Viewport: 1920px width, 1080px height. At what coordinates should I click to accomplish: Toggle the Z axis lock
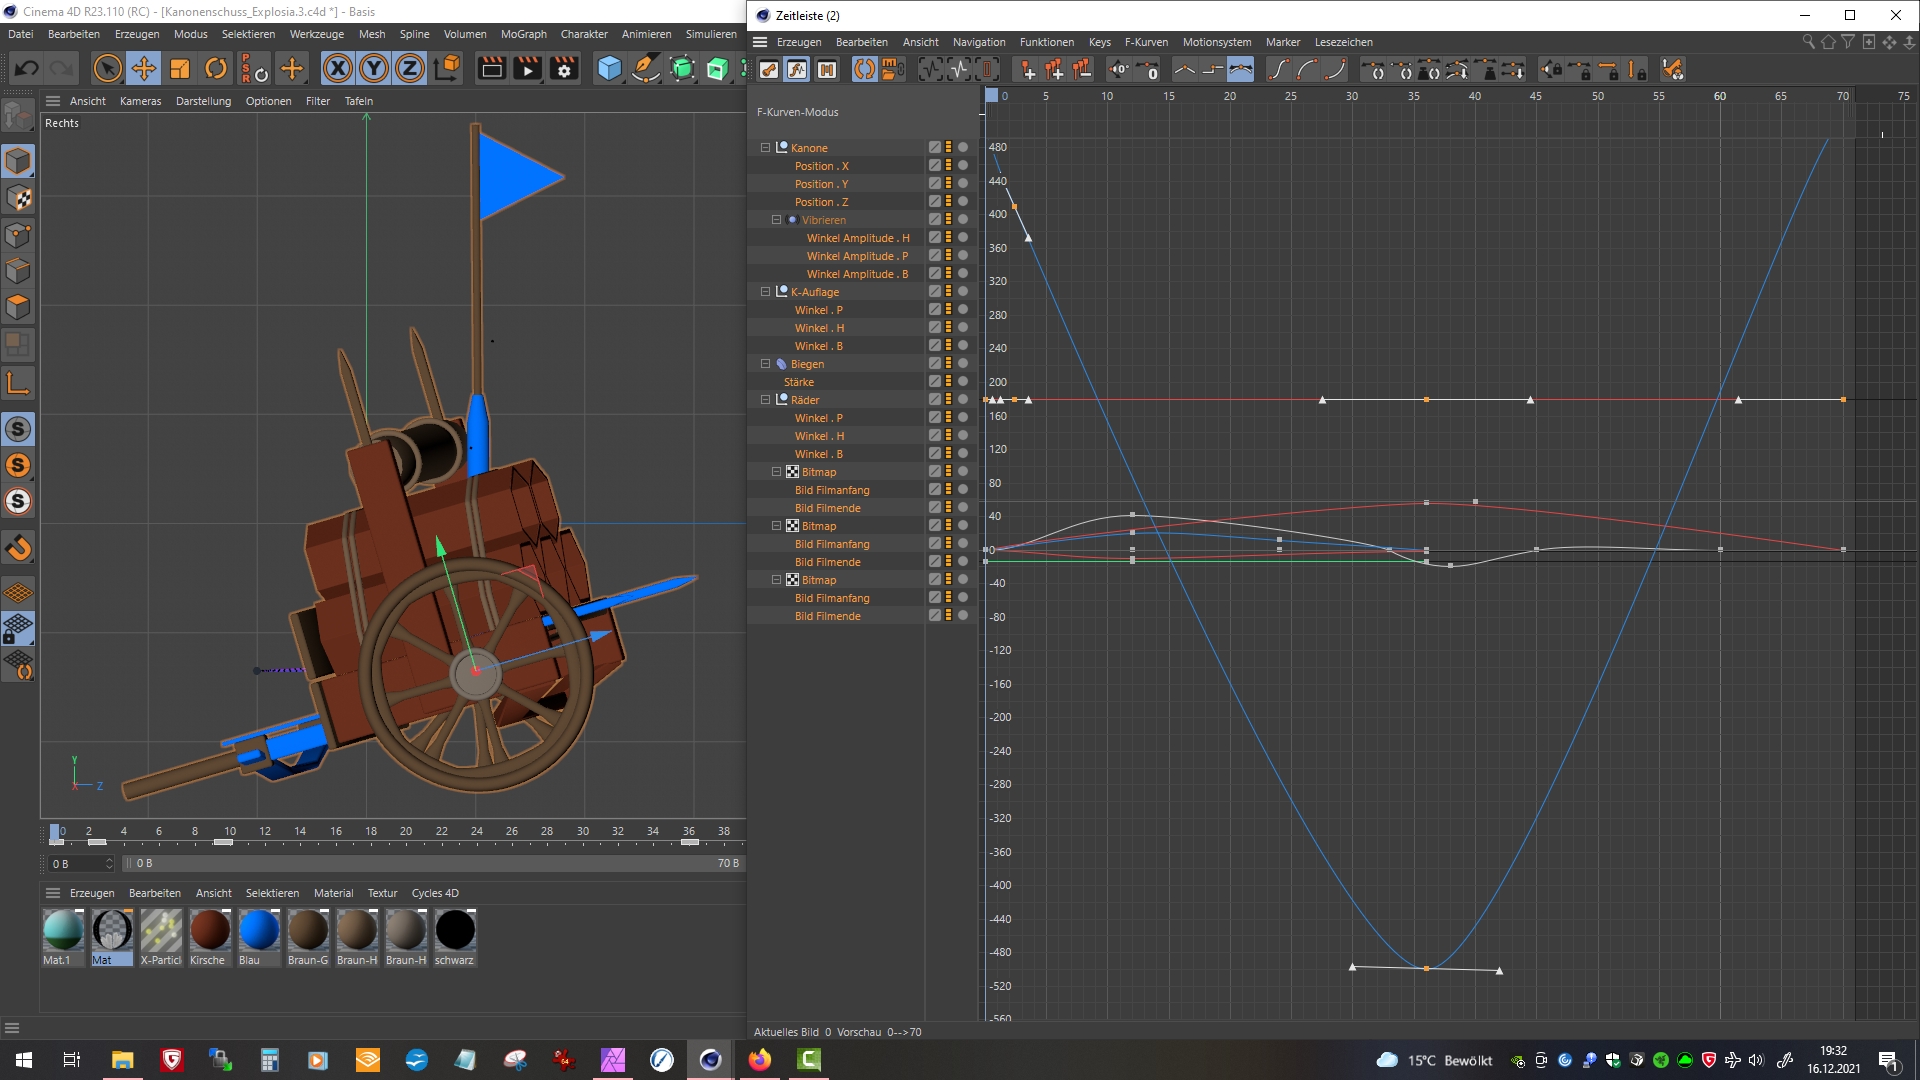(409, 68)
